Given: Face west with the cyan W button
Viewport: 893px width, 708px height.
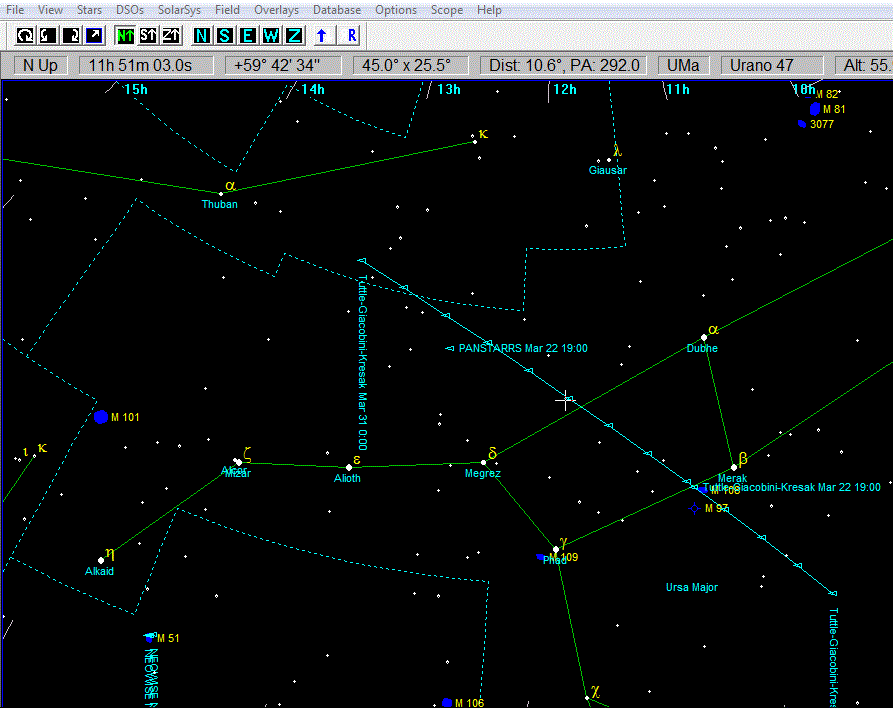Looking at the screenshot, I should click(271, 36).
